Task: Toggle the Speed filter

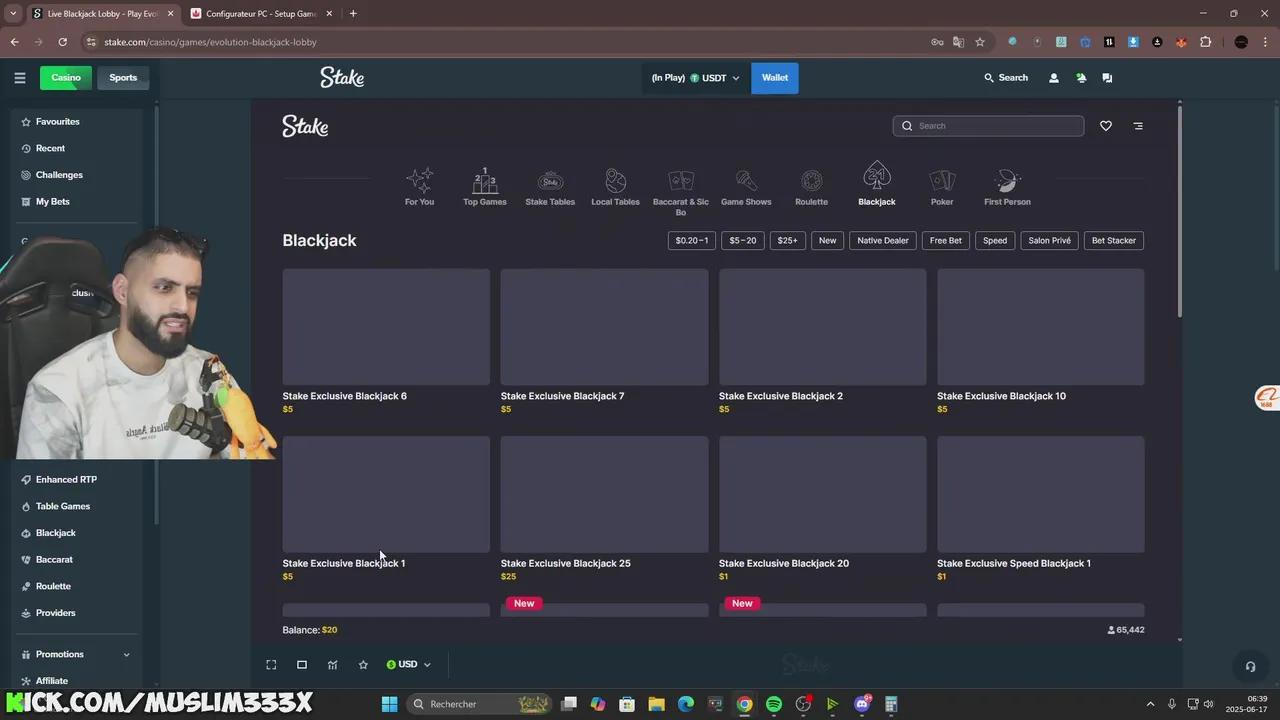Action: (x=995, y=240)
